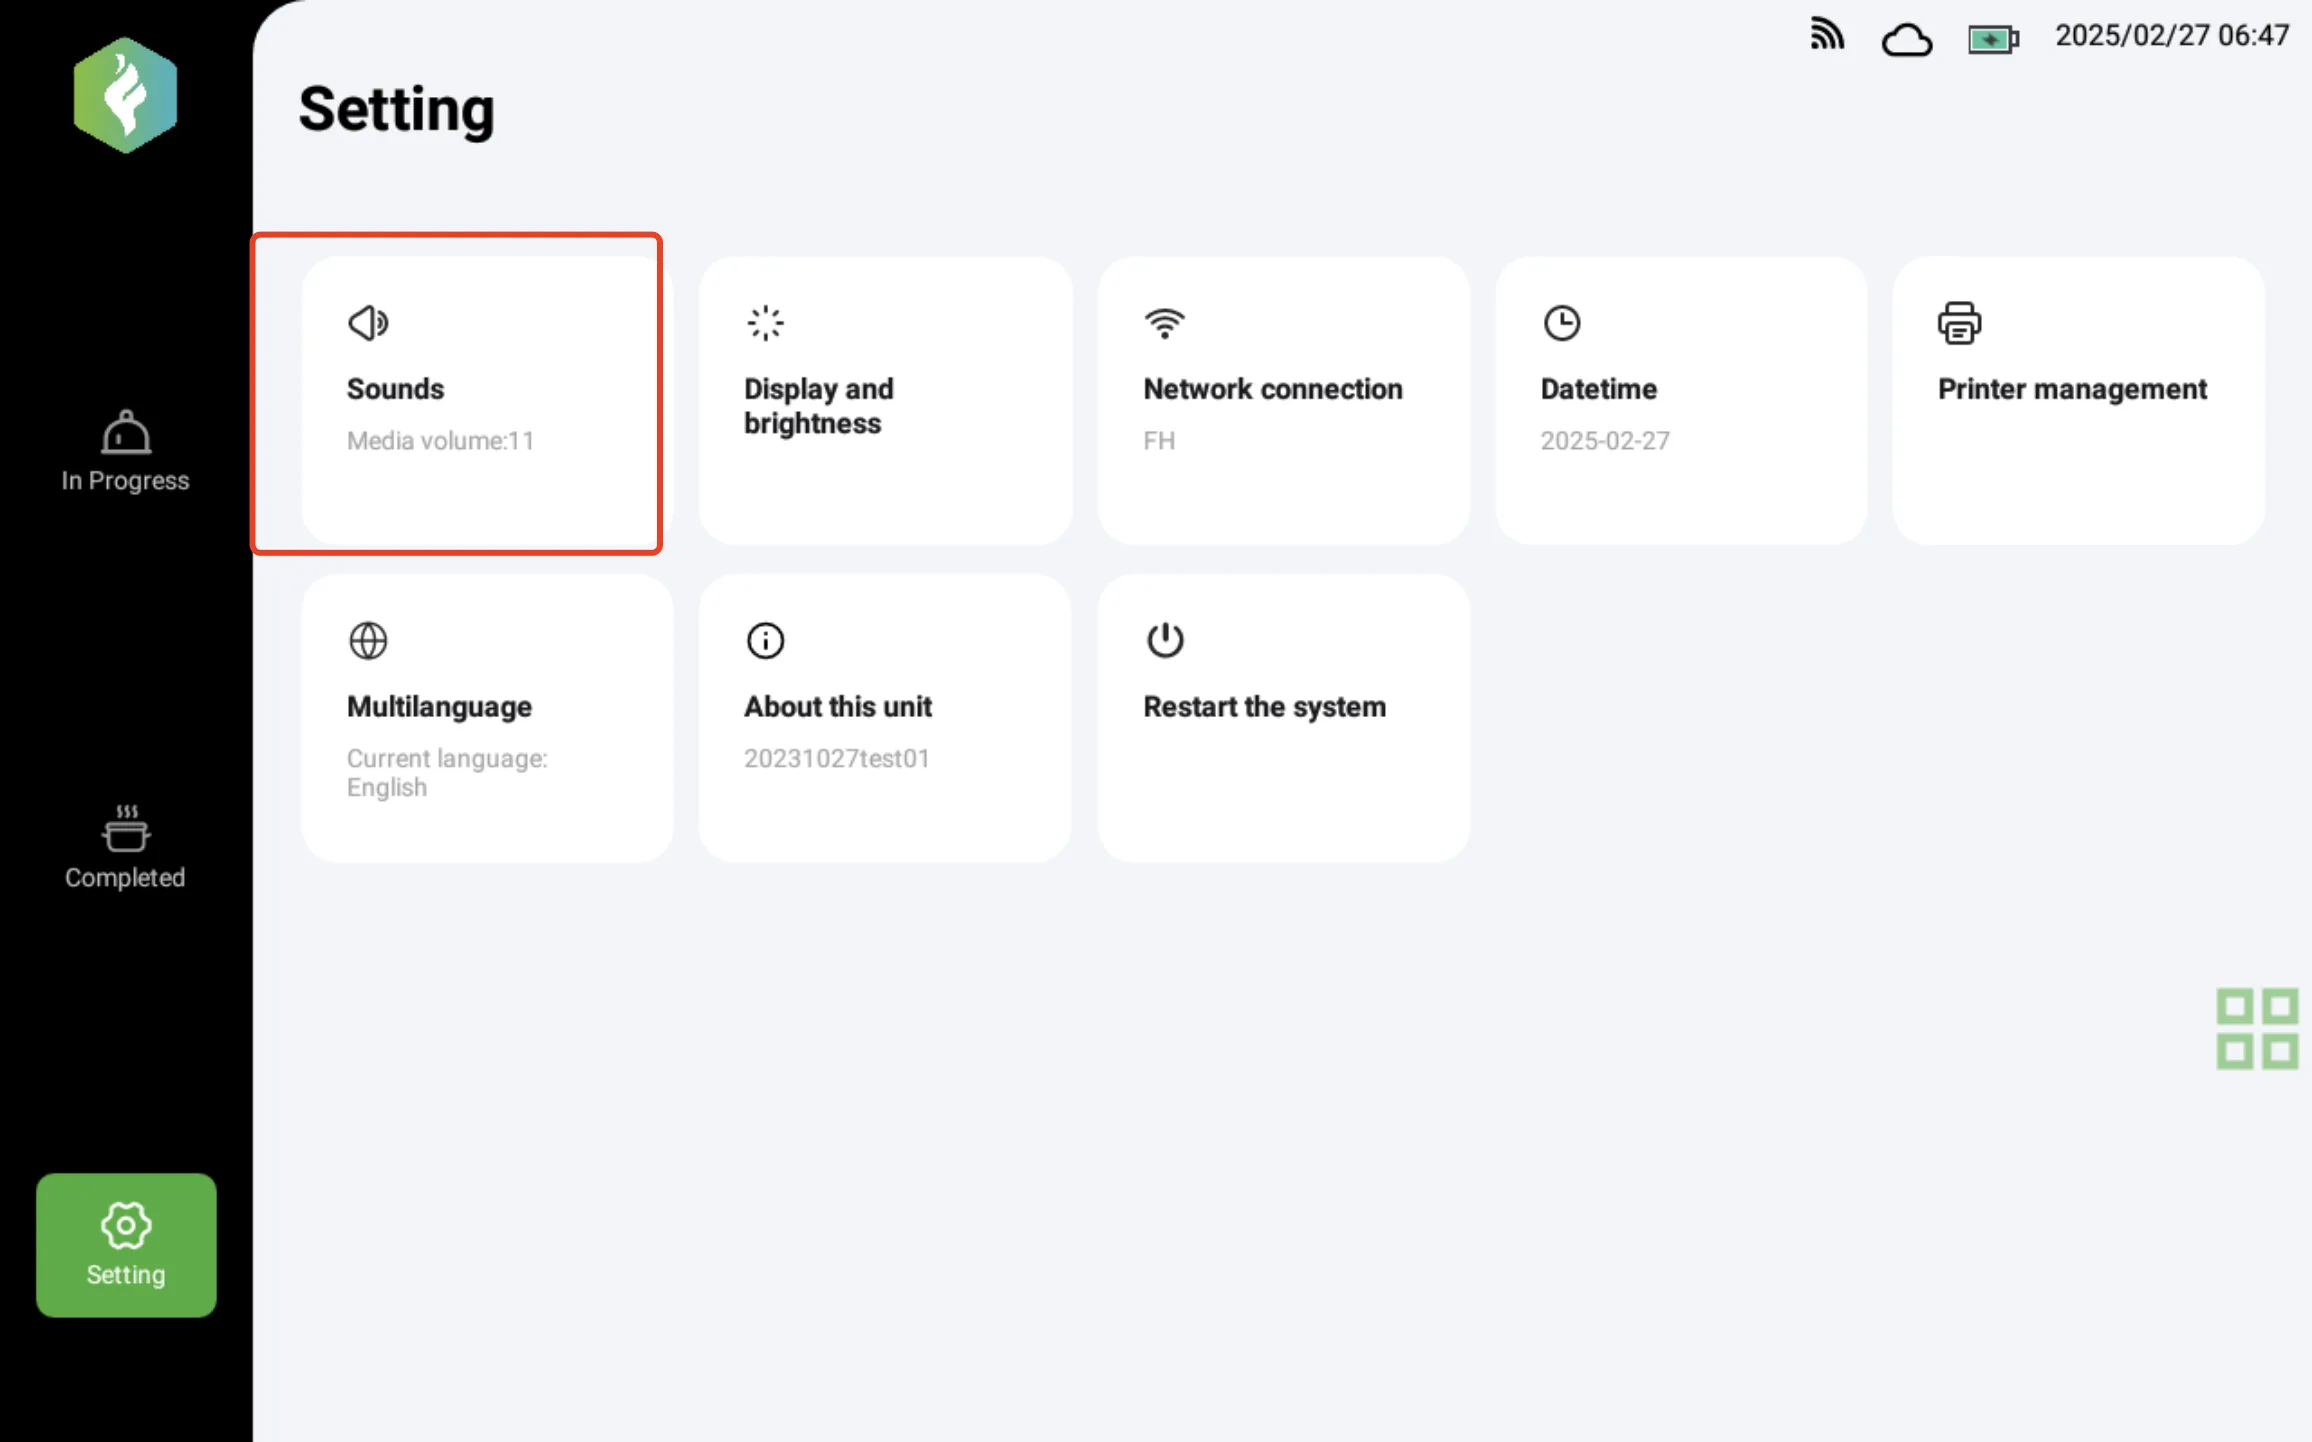The width and height of the screenshot is (2312, 1442).
Task: Click the brightness sun icon
Action: tap(765, 323)
